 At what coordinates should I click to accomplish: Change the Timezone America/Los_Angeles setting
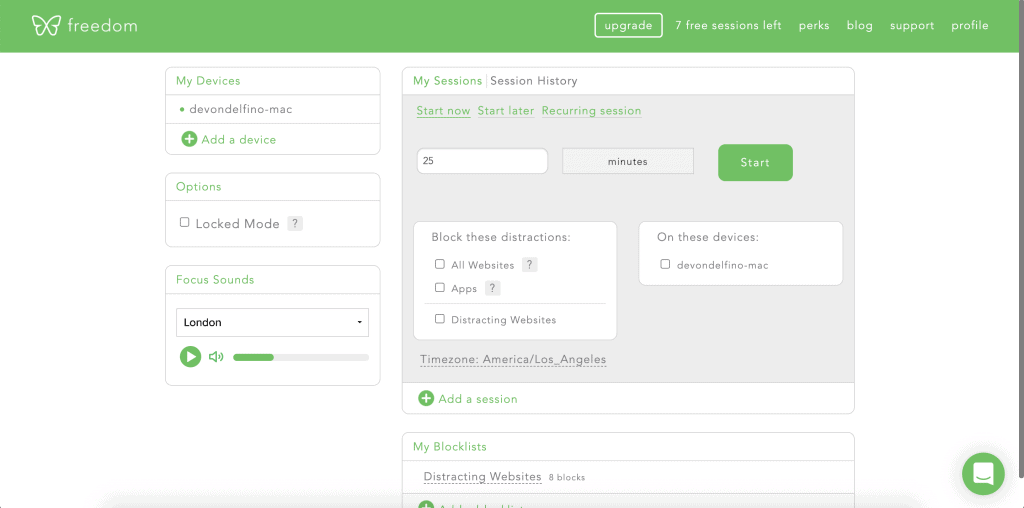(513, 360)
